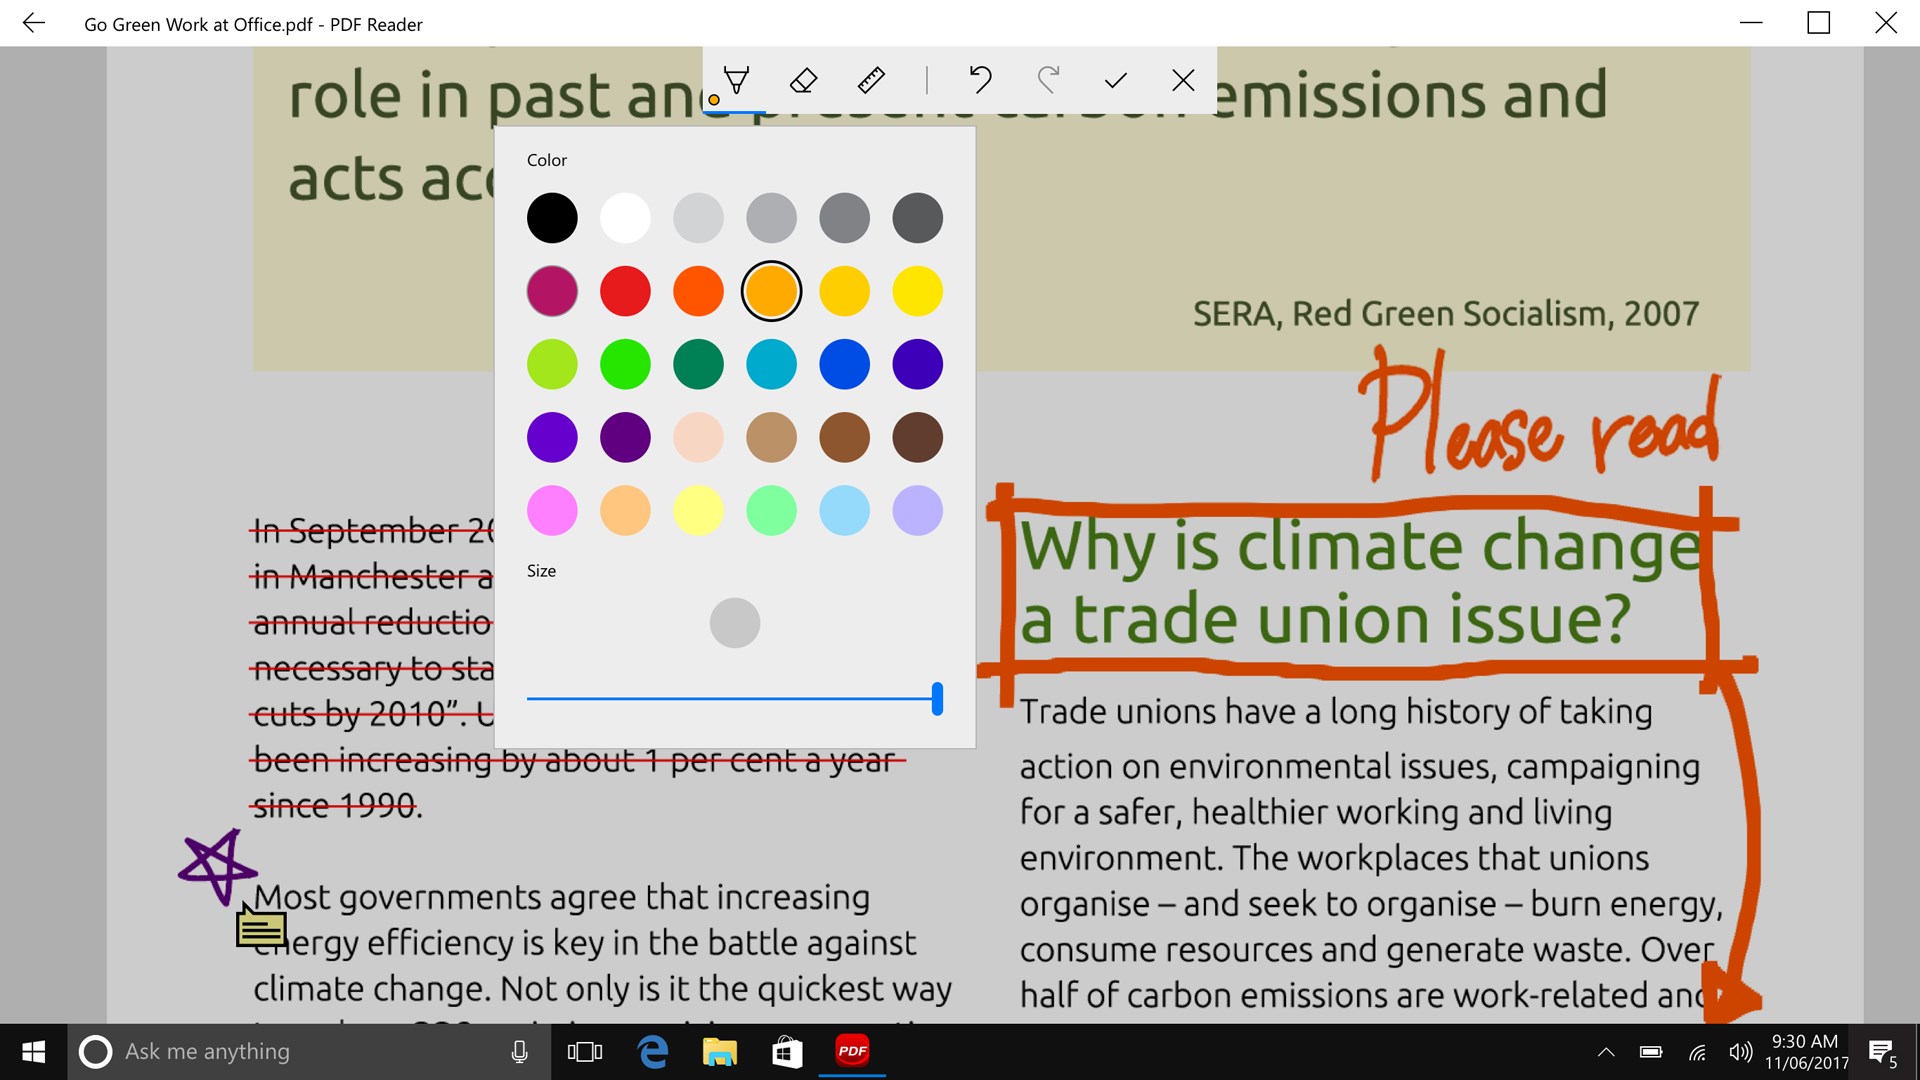This screenshot has height=1080, width=1920.
Task: Choose the red color swatch
Action: pyautogui.click(x=625, y=291)
